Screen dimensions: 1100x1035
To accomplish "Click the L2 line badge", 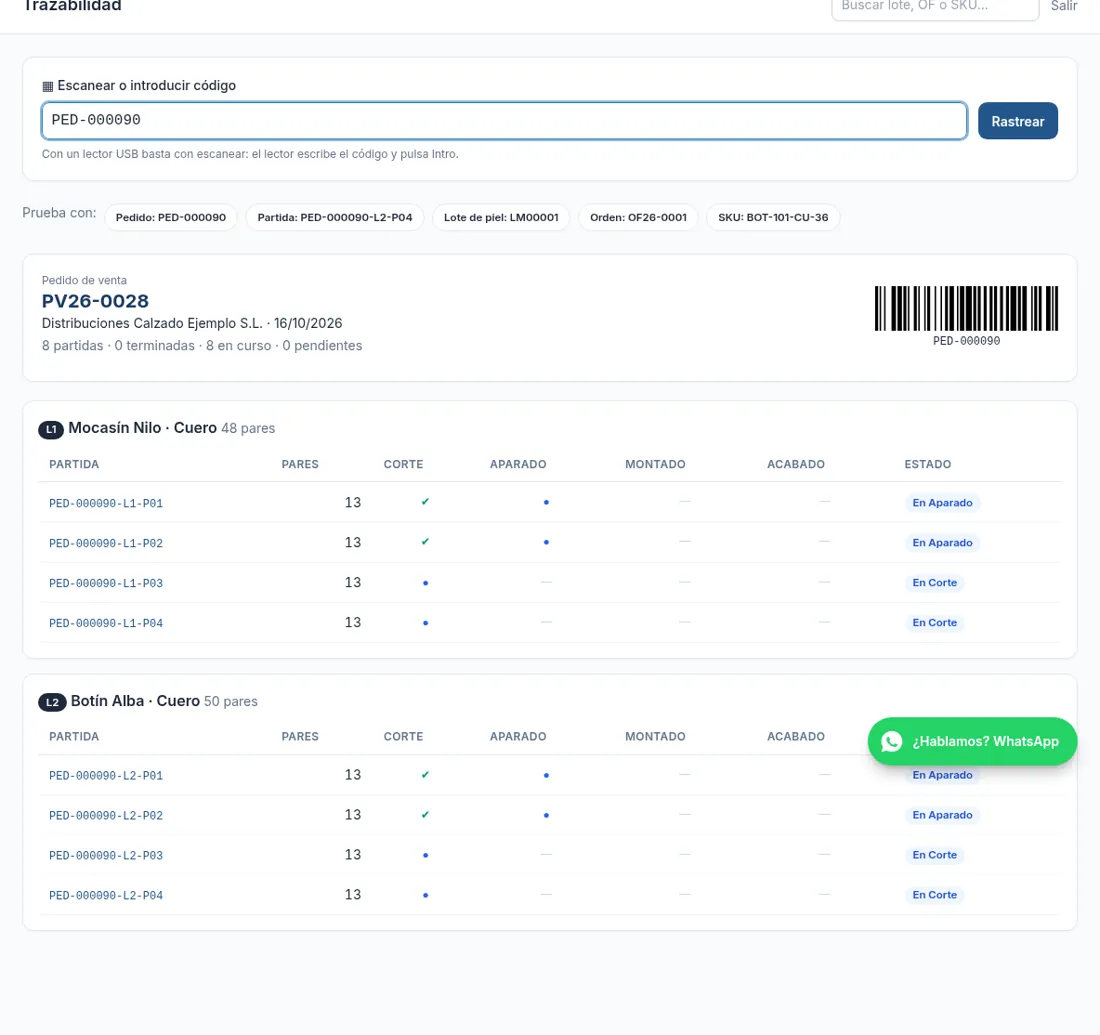I will click(52, 702).
